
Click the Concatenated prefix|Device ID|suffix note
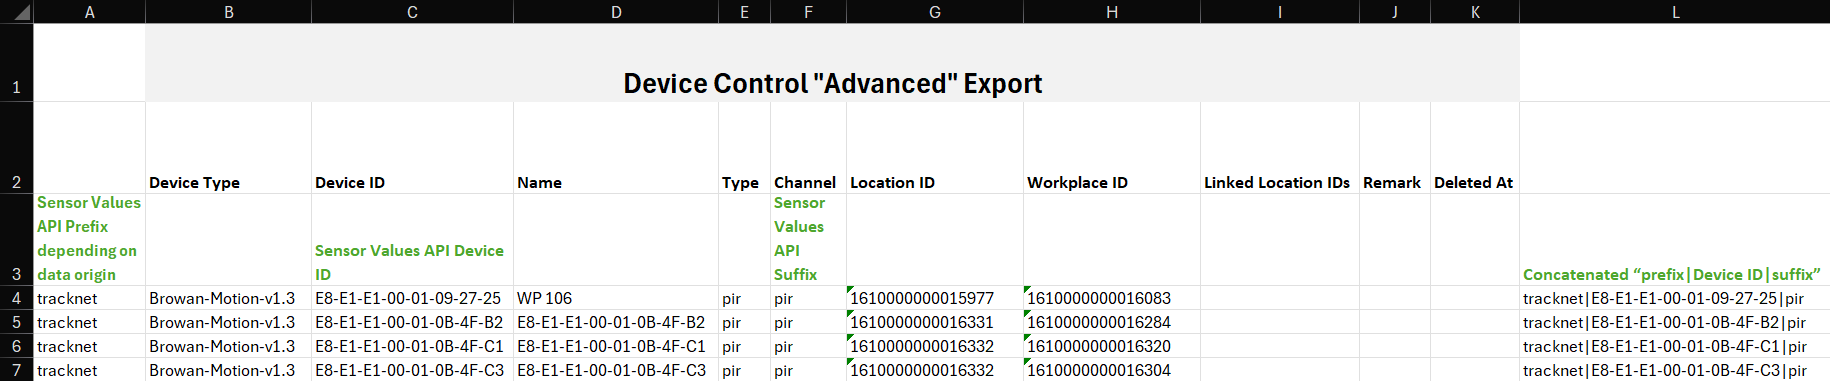point(1675,240)
